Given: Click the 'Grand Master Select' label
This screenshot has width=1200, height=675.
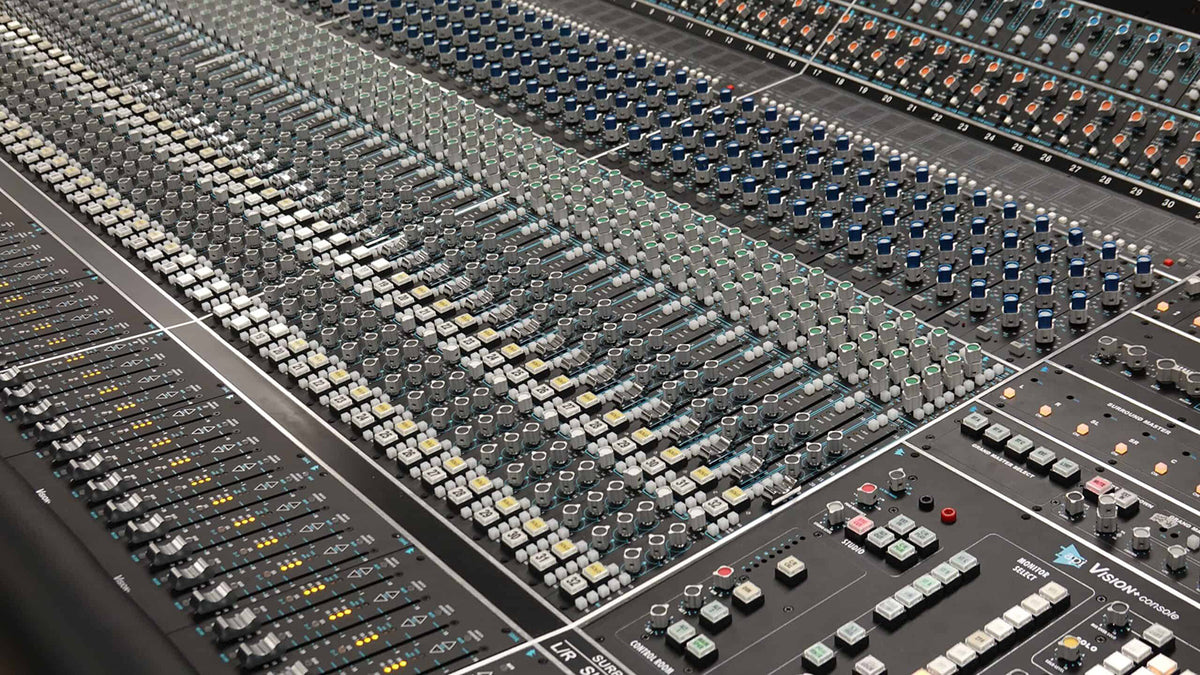Looking at the screenshot, I should click(1002, 460).
